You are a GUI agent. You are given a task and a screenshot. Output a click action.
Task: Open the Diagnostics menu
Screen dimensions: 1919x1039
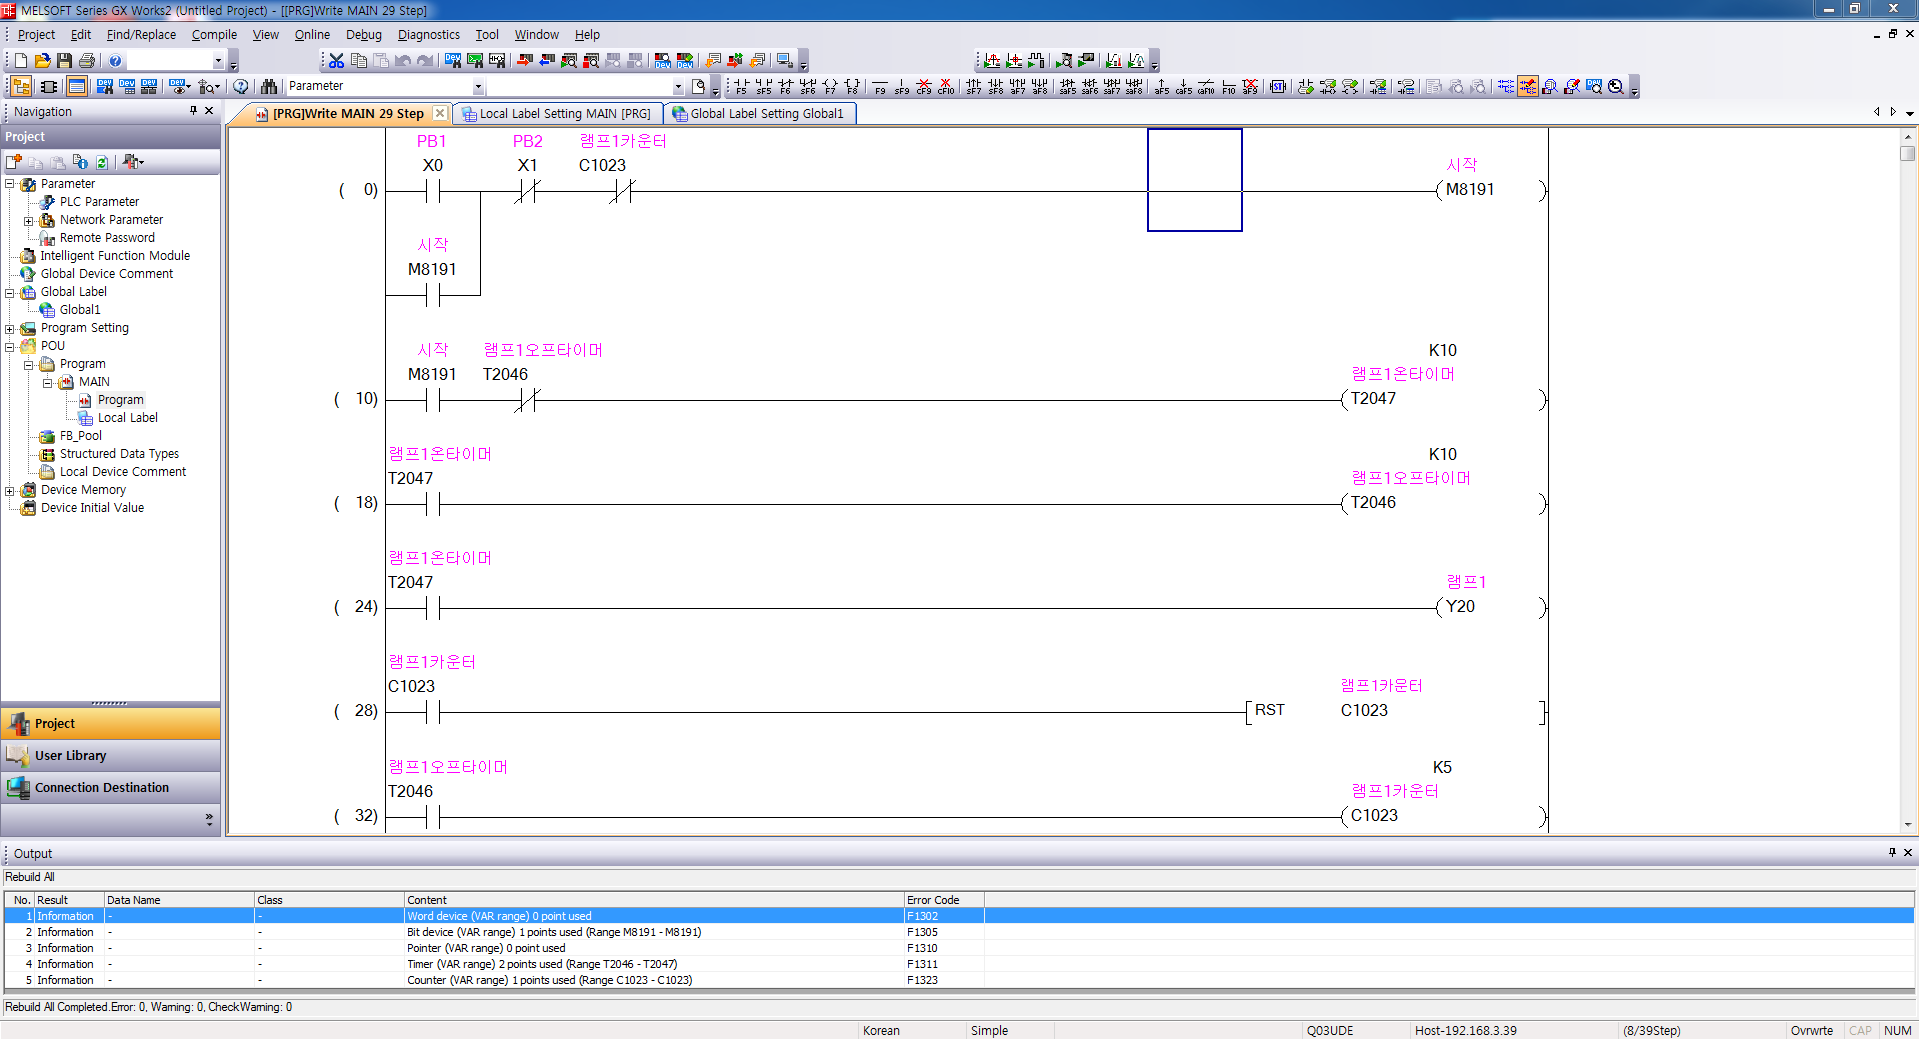[x=429, y=35]
